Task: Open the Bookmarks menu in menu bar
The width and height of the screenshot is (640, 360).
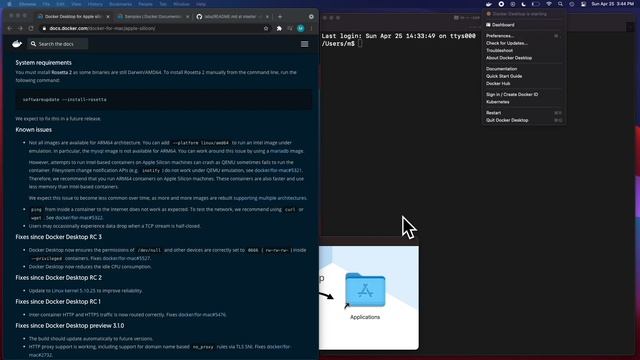Action: (x=120, y=4)
